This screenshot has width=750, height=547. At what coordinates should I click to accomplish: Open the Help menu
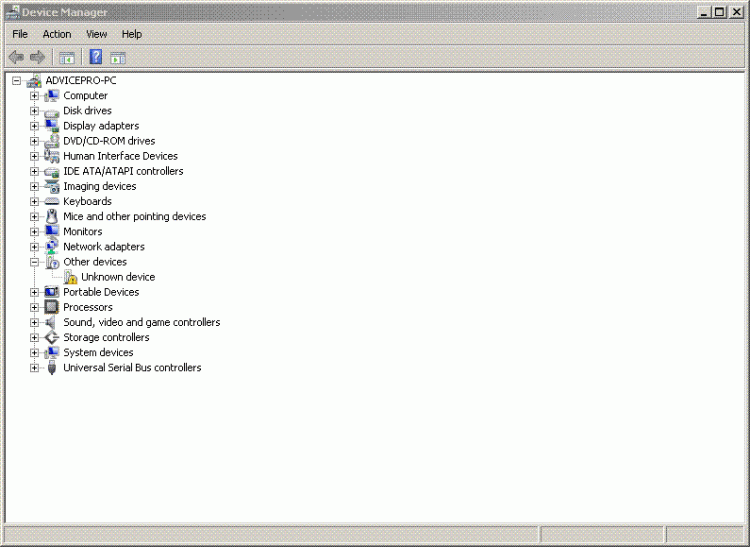coord(132,34)
